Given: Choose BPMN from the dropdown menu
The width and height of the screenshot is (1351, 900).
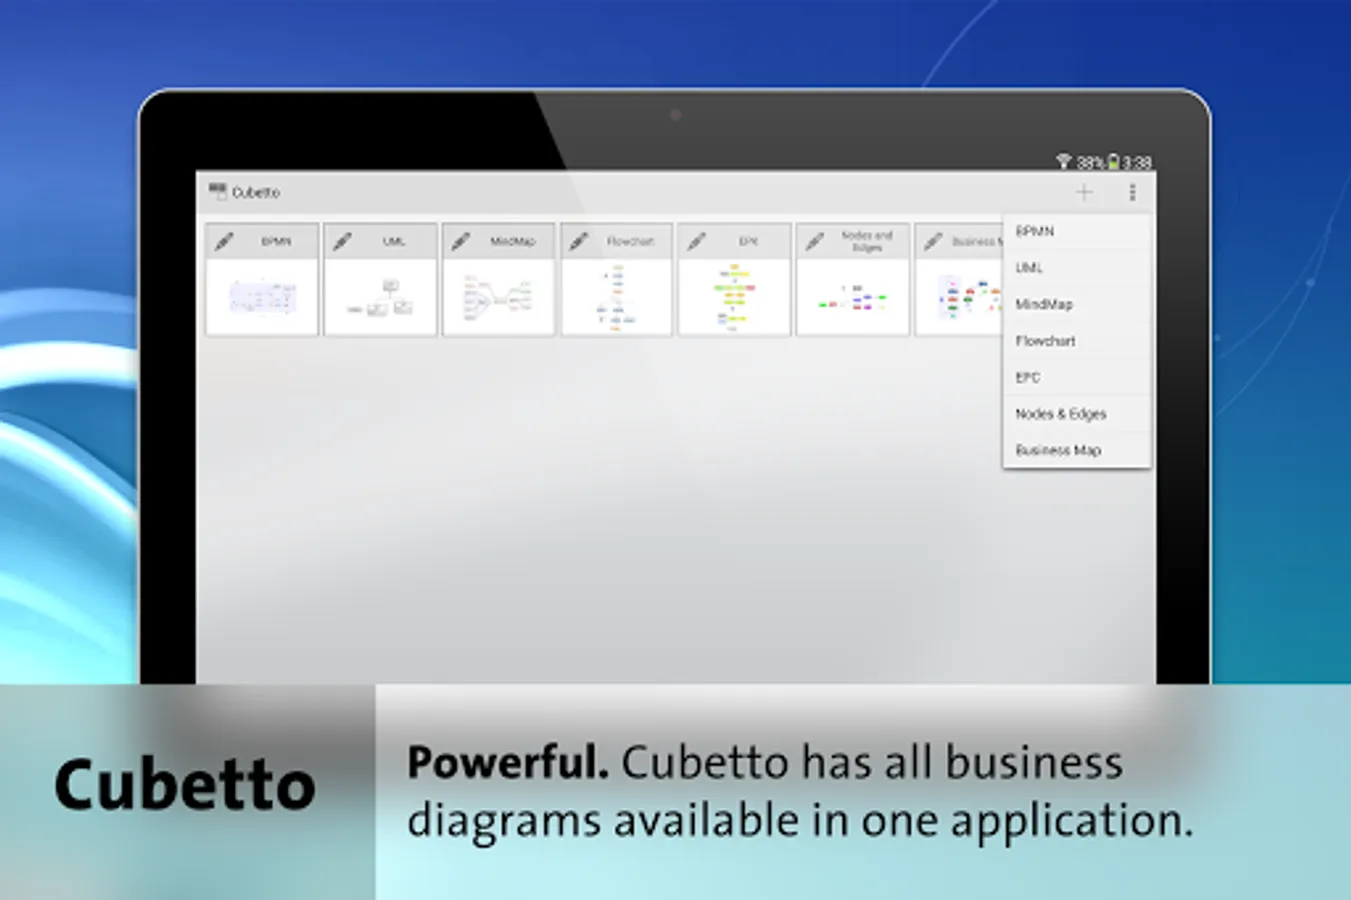Looking at the screenshot, I should pos(1077,231).
